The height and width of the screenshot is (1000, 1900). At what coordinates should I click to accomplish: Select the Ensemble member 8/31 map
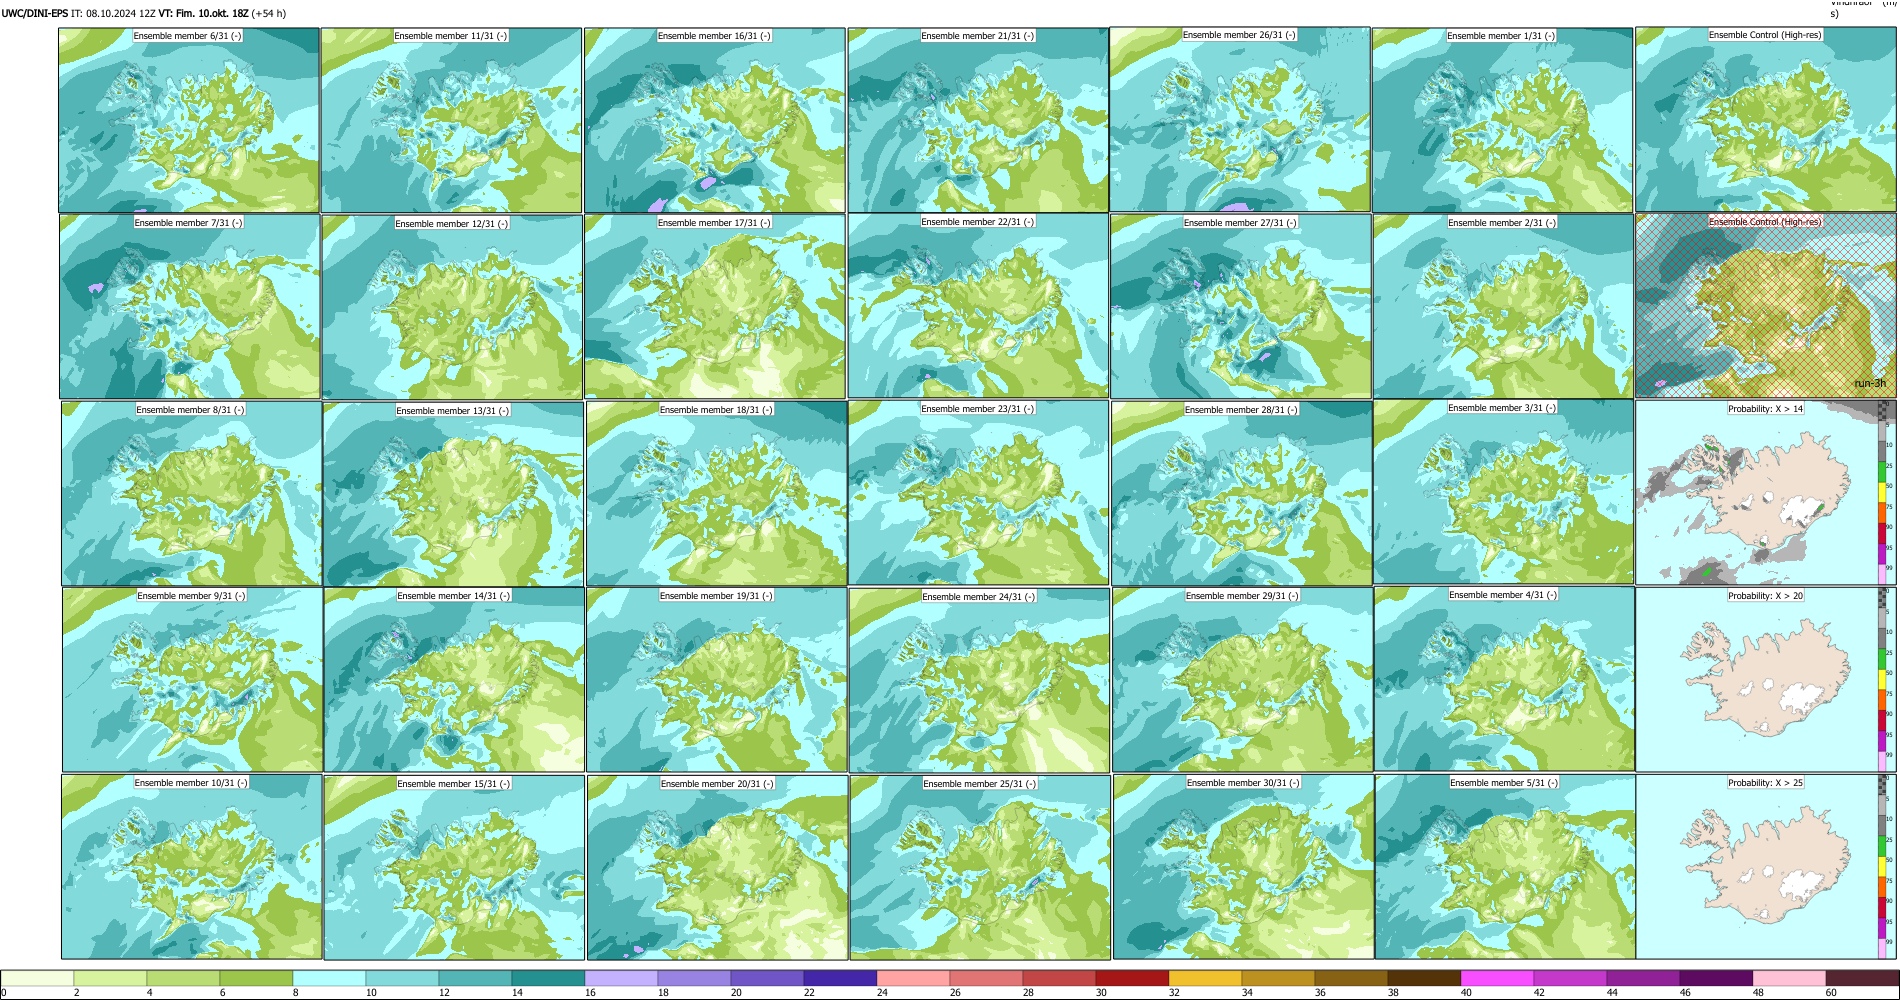coord(191,494)
